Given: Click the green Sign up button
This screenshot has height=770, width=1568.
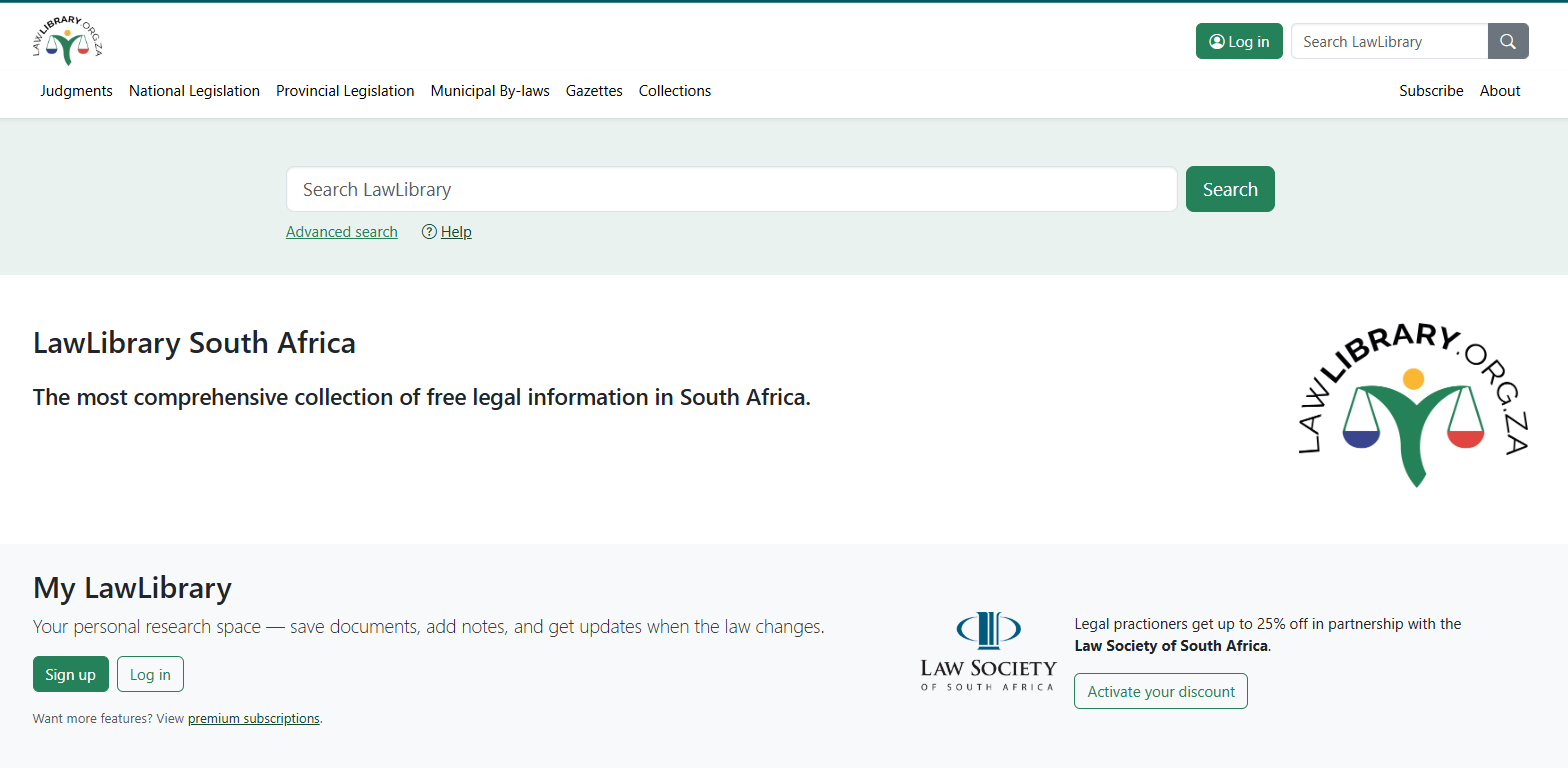Looking at the screenshot, I should (x=71, y=675).
